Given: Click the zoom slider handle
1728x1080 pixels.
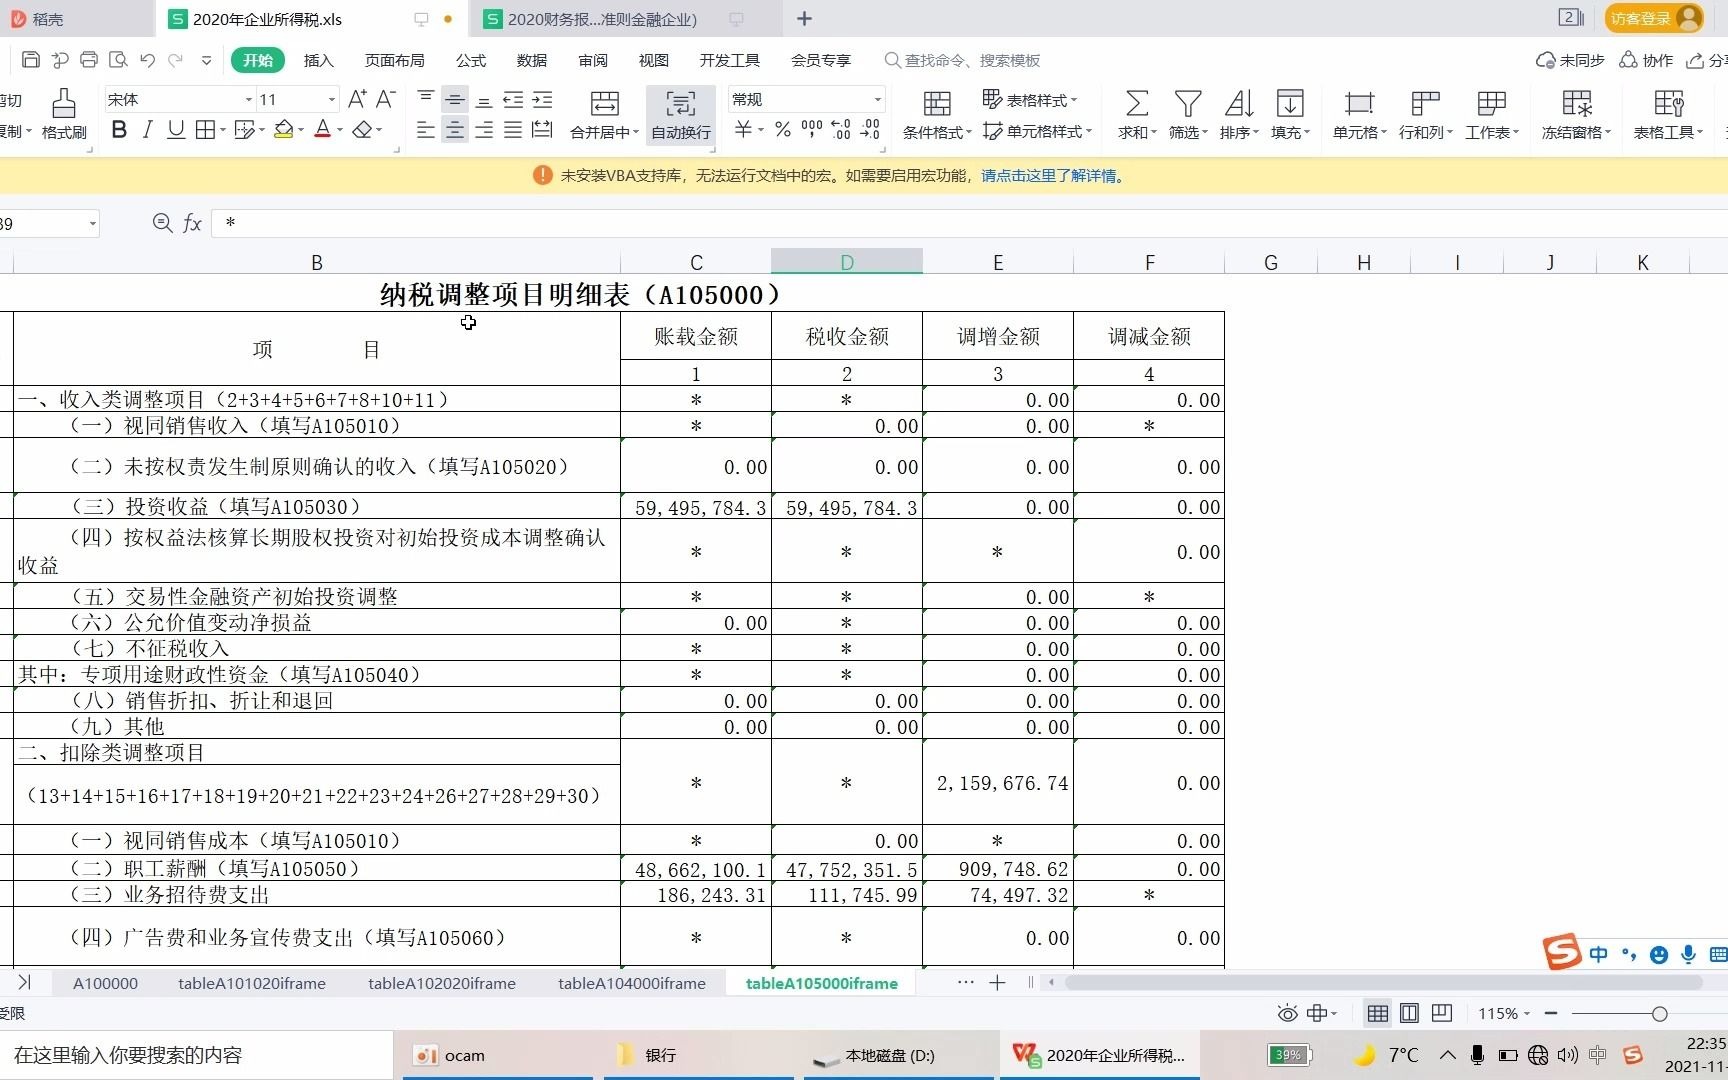Looking at the screenshot, I should [x=1660, y=1014].
